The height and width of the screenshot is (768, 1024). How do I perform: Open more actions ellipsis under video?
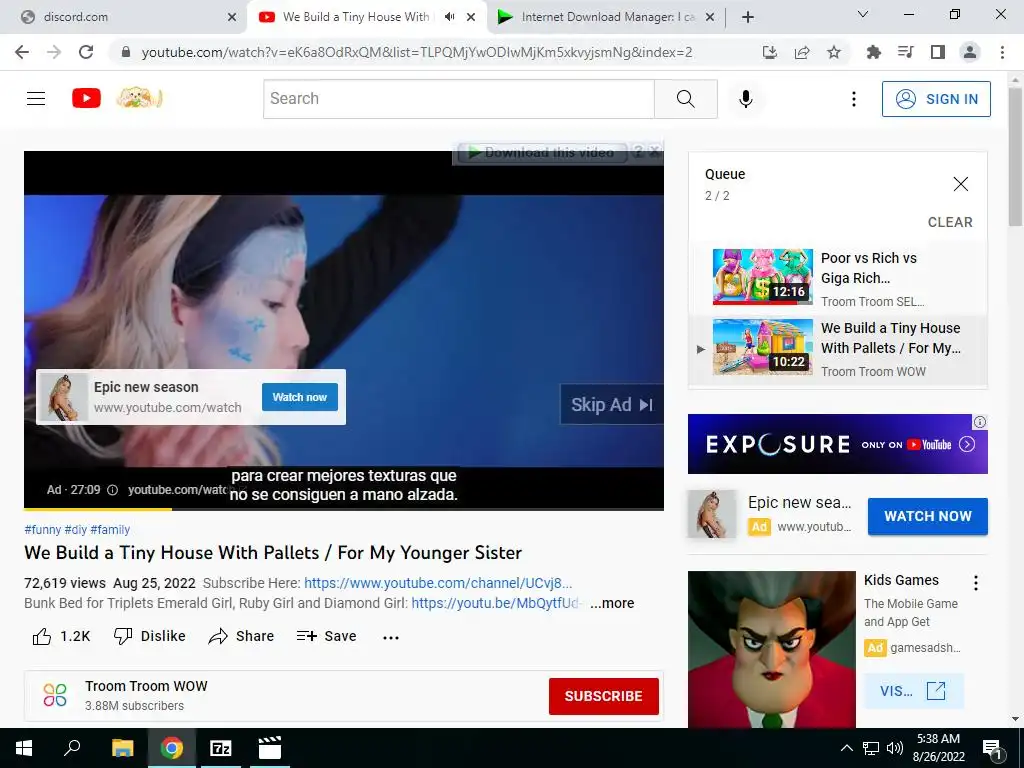[x=391, y=637]
